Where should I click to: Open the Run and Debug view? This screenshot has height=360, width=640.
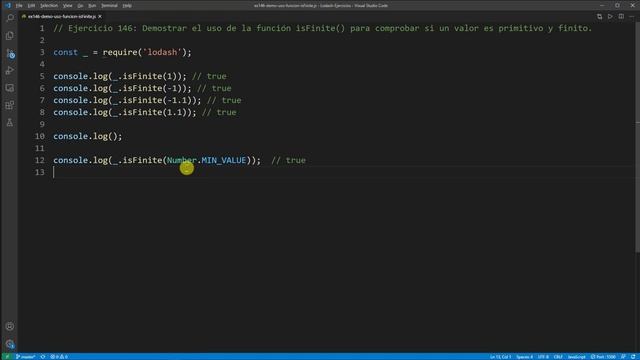pos(10,71)
